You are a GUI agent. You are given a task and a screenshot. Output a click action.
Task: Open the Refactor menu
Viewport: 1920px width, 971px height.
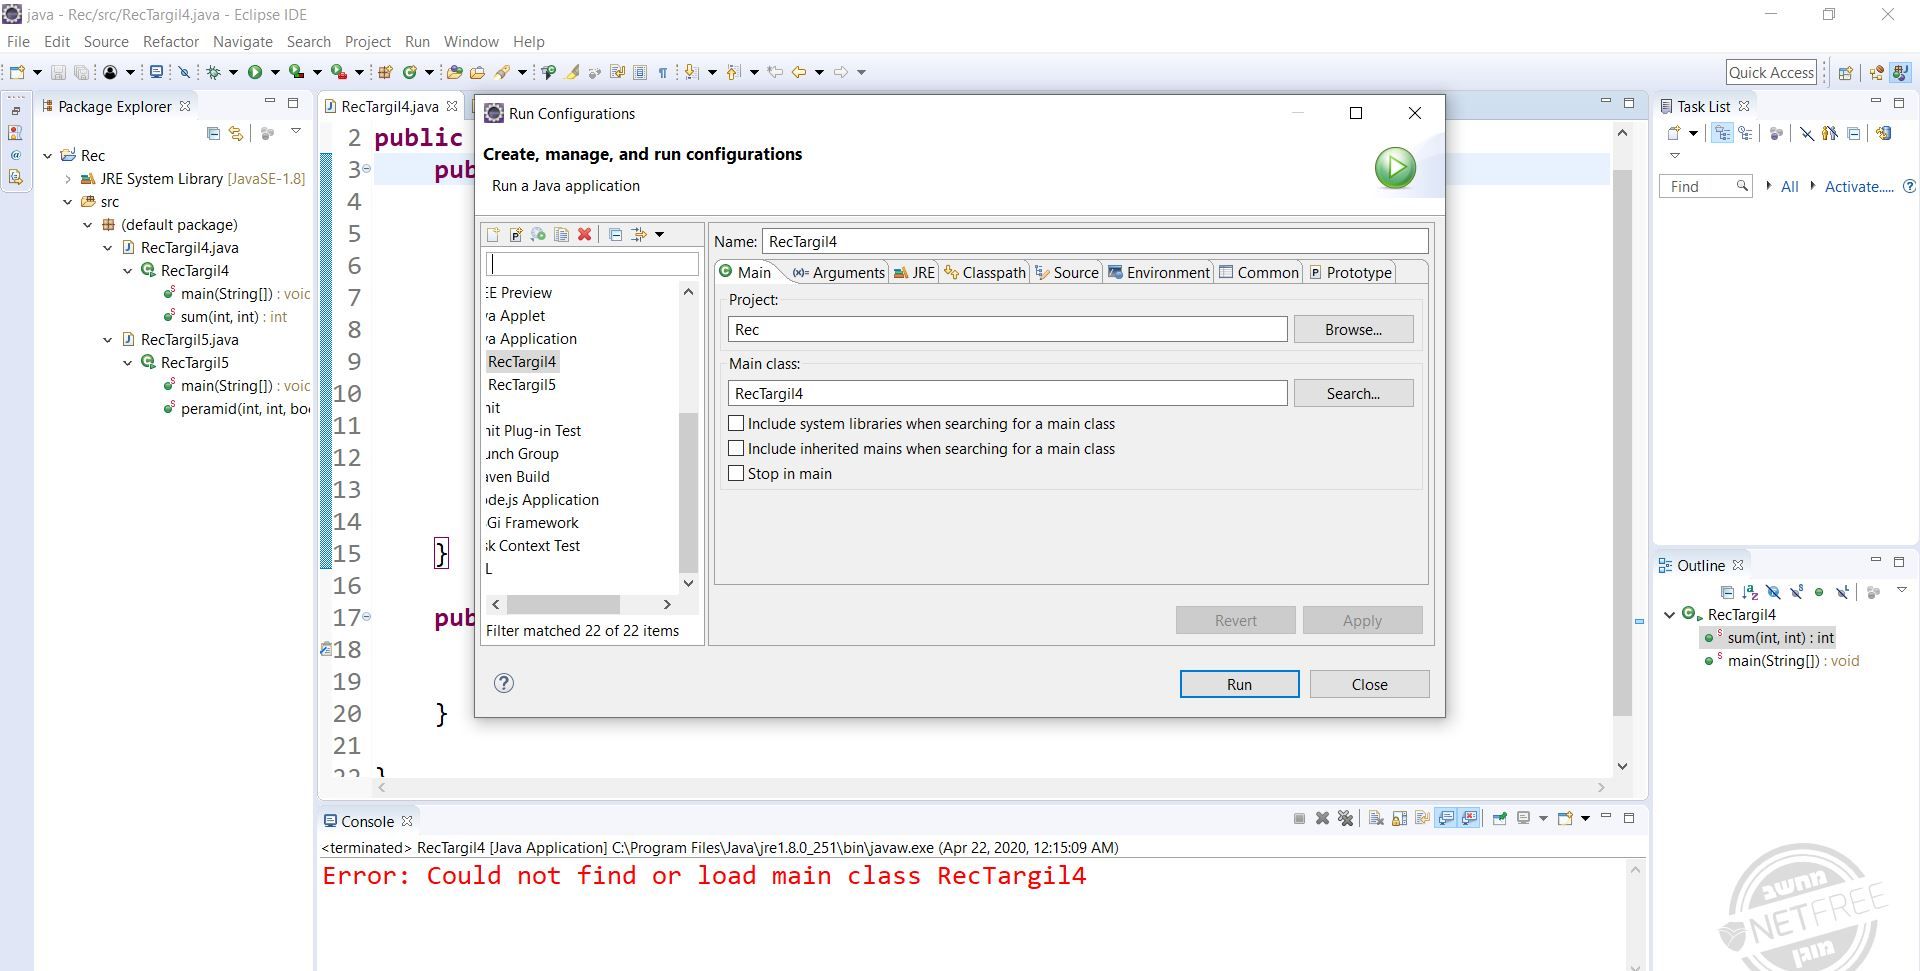pos(171,42)
